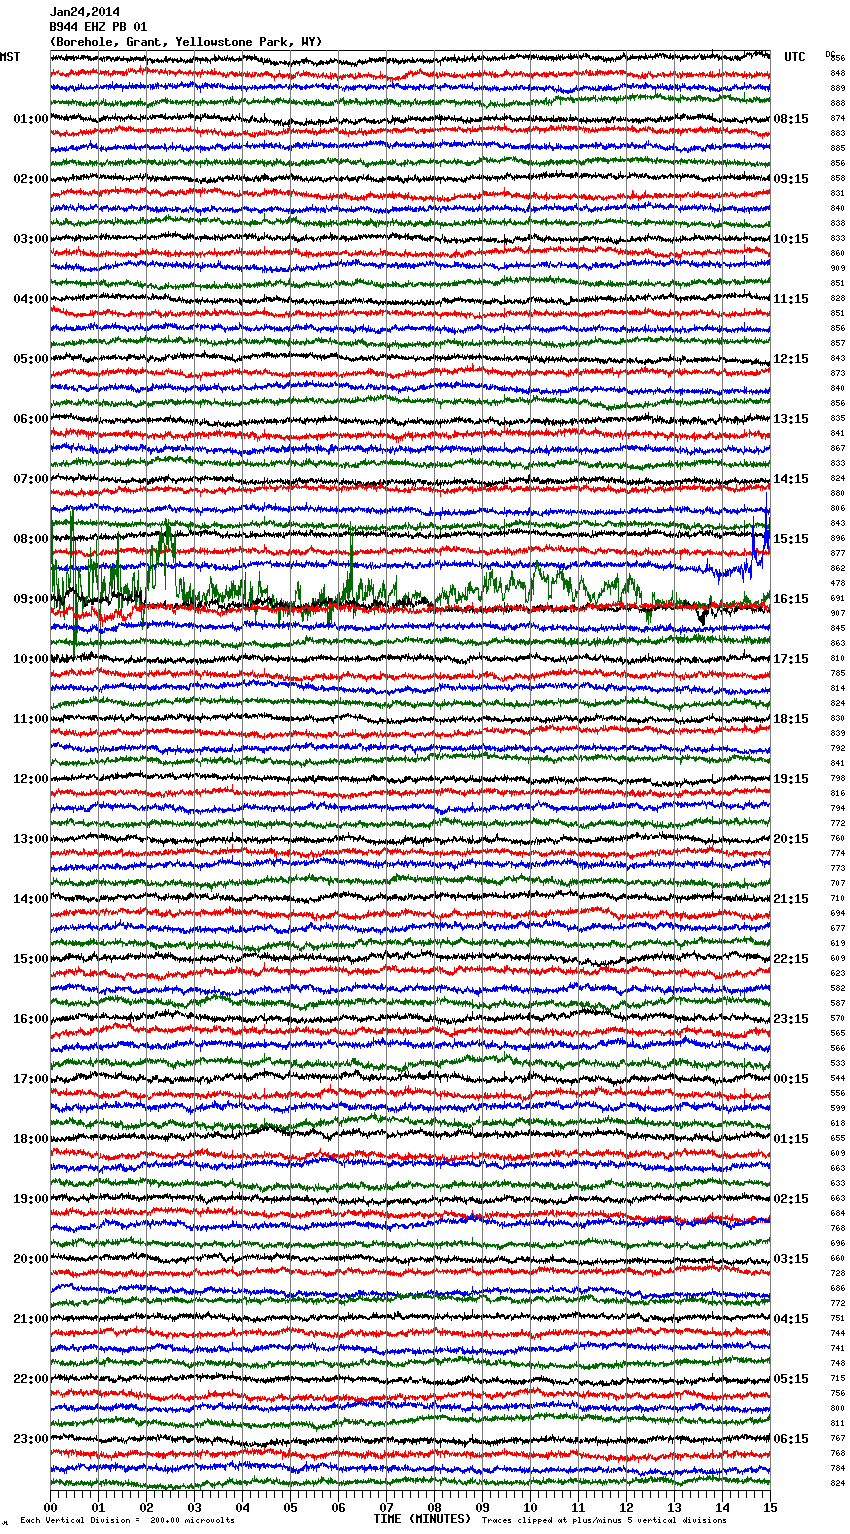Select the 11:00 MST time label
The image size is (850, 1534).
[31, 719]
